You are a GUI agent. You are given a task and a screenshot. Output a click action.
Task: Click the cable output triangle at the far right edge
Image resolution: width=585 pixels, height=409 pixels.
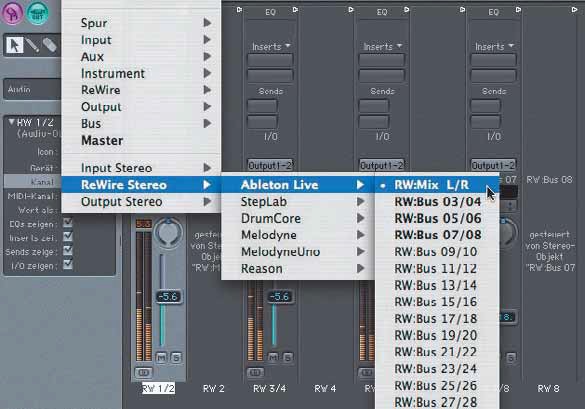575,9
